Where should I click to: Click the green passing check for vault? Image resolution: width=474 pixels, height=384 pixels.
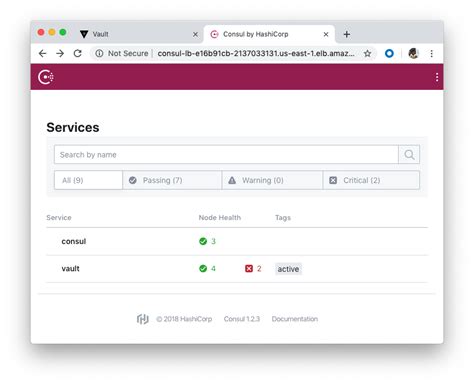pos(203,268)
